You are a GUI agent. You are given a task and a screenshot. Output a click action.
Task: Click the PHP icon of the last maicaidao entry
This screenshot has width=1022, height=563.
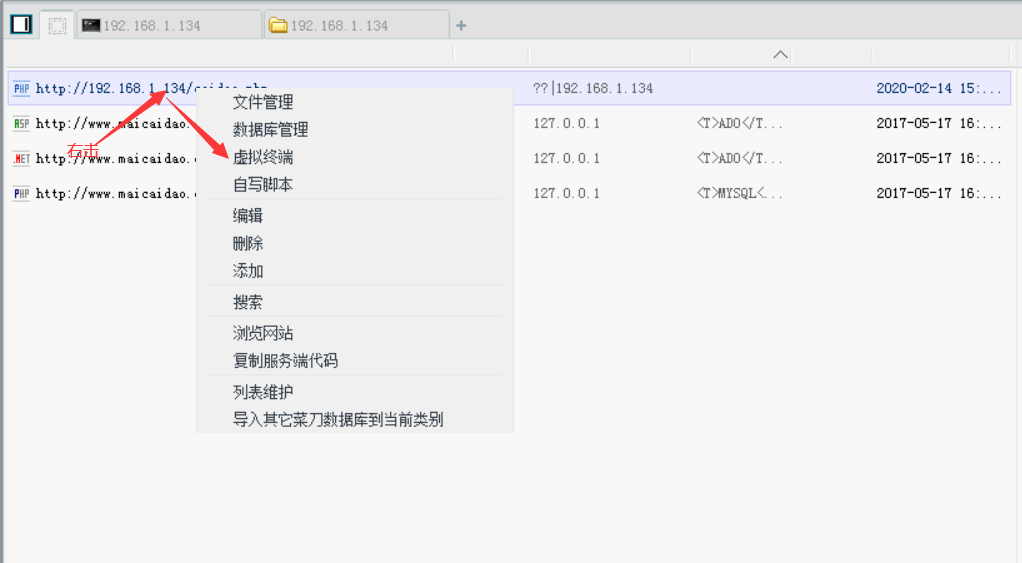(21, 193)
